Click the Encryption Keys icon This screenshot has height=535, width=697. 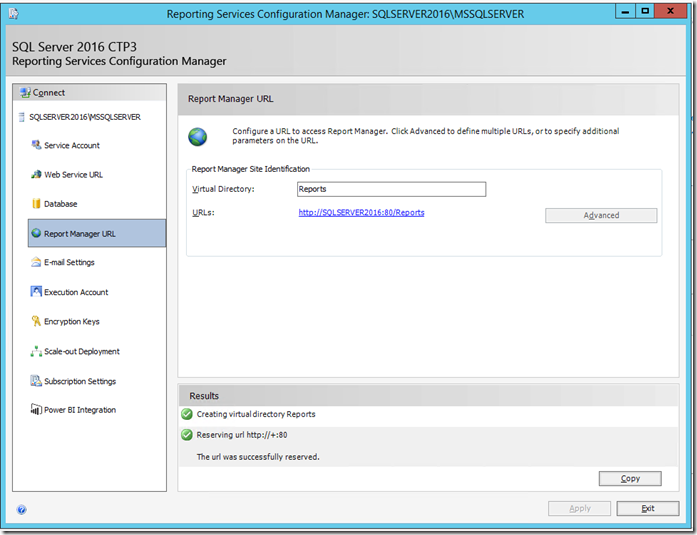point(36,322)
